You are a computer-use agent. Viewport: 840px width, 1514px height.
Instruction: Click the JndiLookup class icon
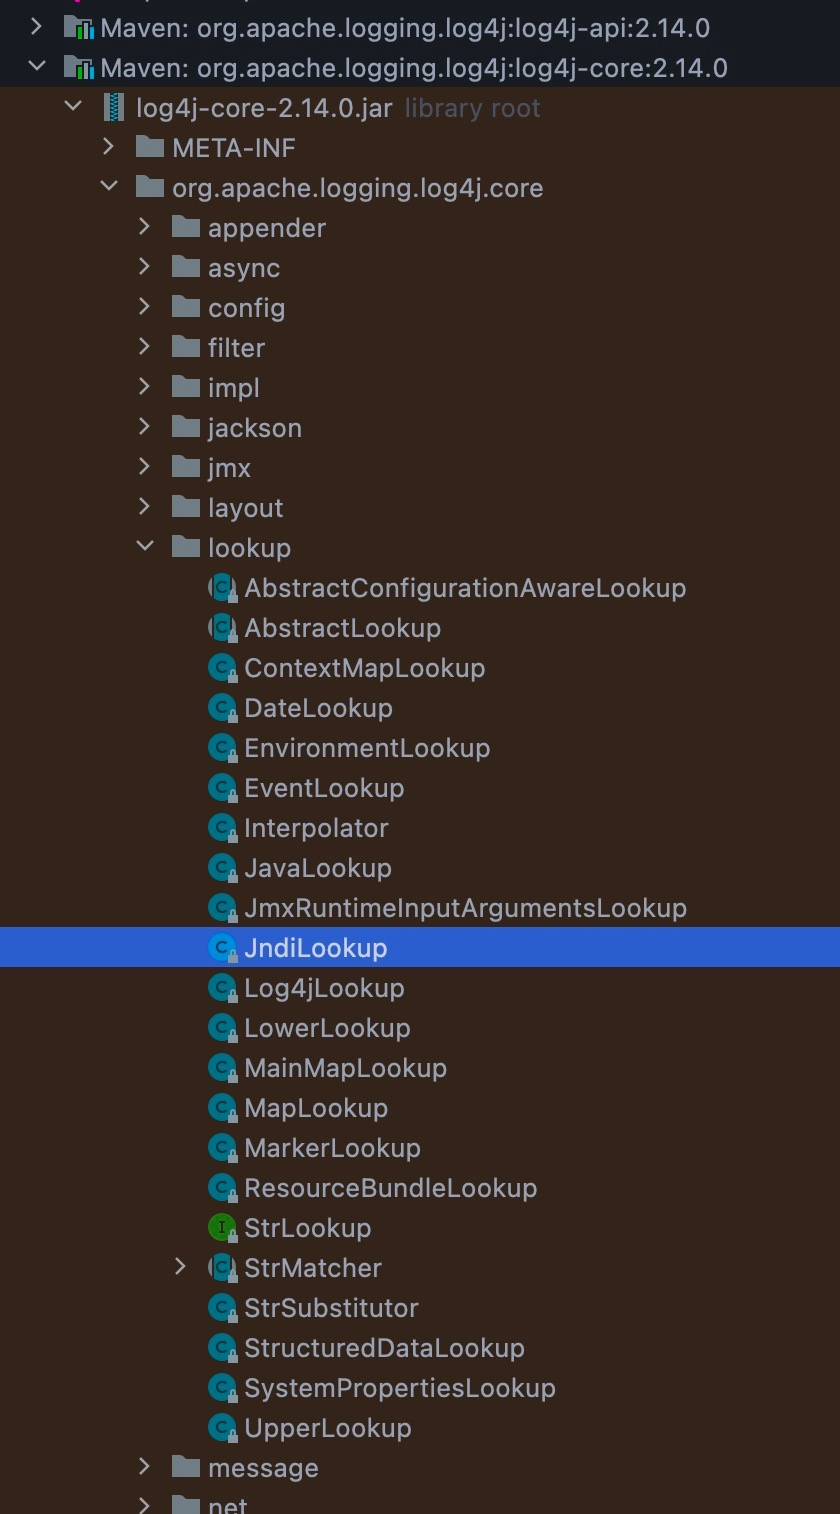click(221, 948)
